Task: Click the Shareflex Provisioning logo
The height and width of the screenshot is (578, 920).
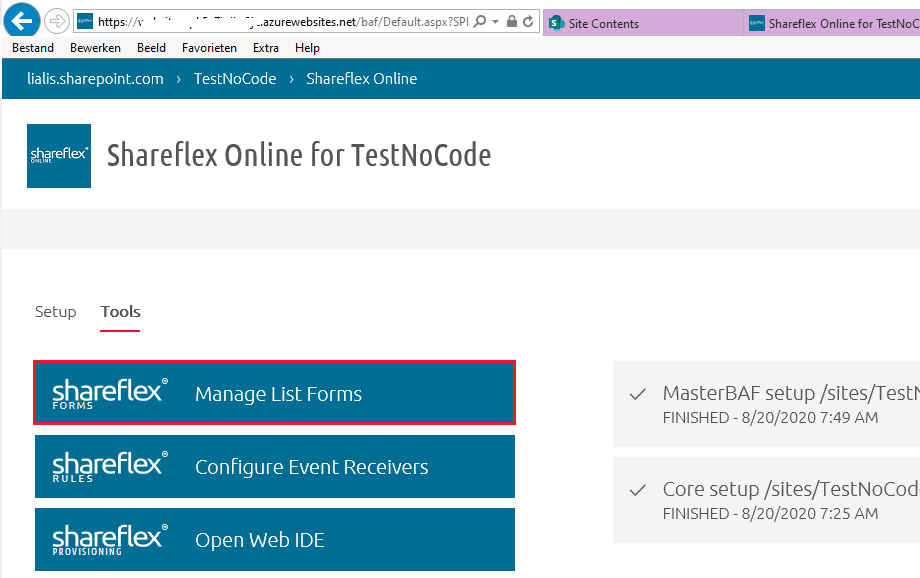Action: 110,540
